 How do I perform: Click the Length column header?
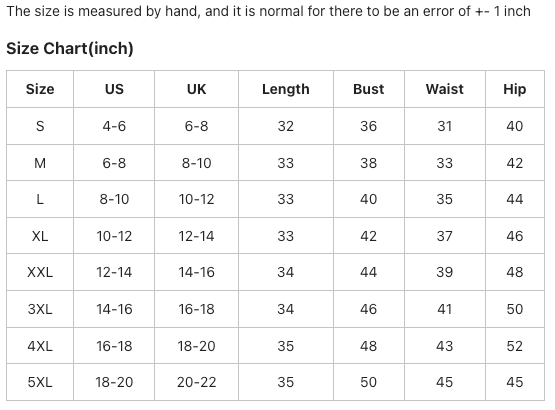pos(286,89)
